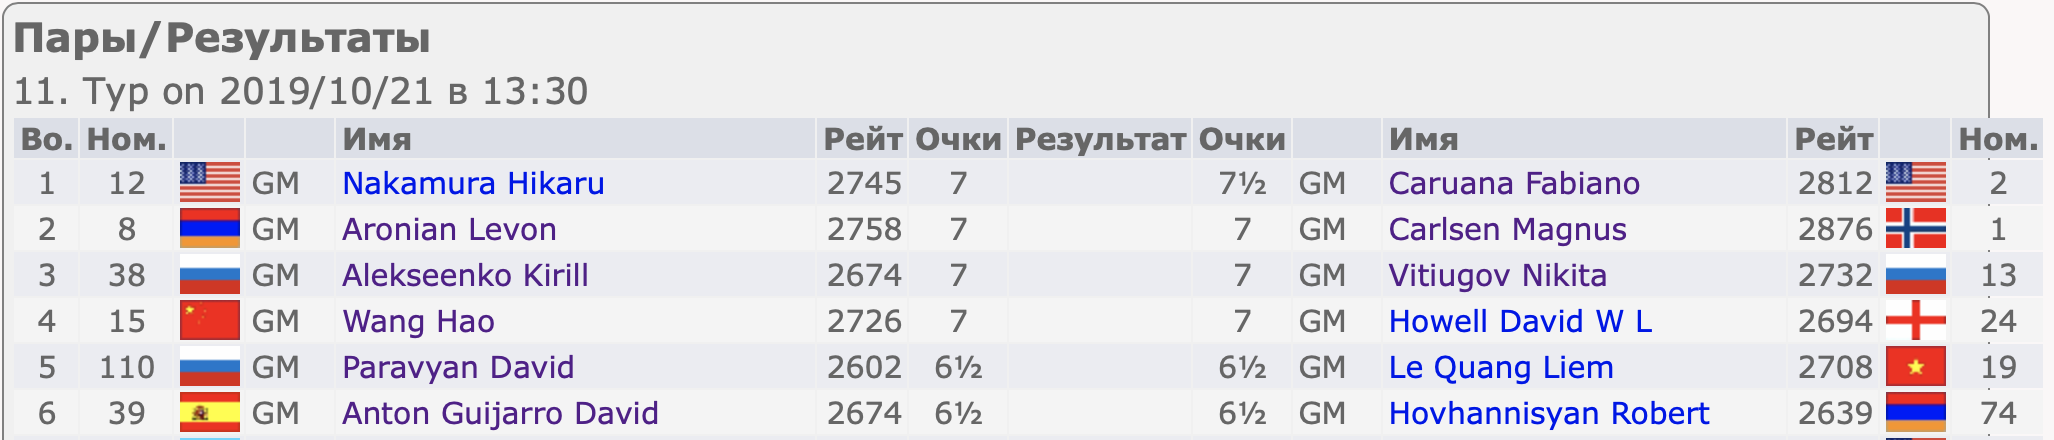Open Paravyan David player link
Image resolution: width=2054 pixels, height=440 pixels.
[458, 367]
